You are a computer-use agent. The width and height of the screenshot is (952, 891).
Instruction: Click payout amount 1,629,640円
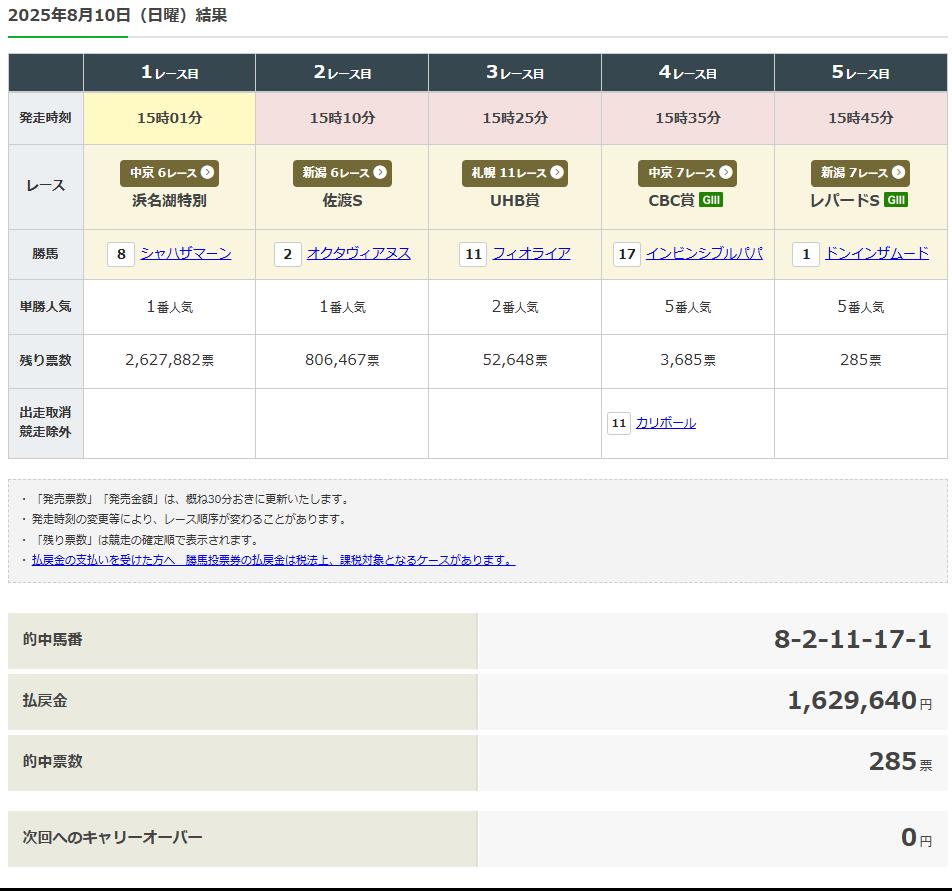pos(859,701)
